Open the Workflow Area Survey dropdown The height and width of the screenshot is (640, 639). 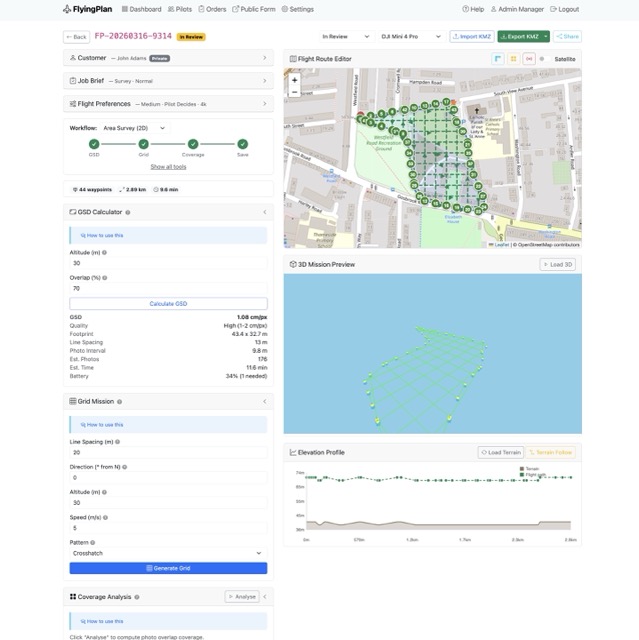tap(133, 128)
